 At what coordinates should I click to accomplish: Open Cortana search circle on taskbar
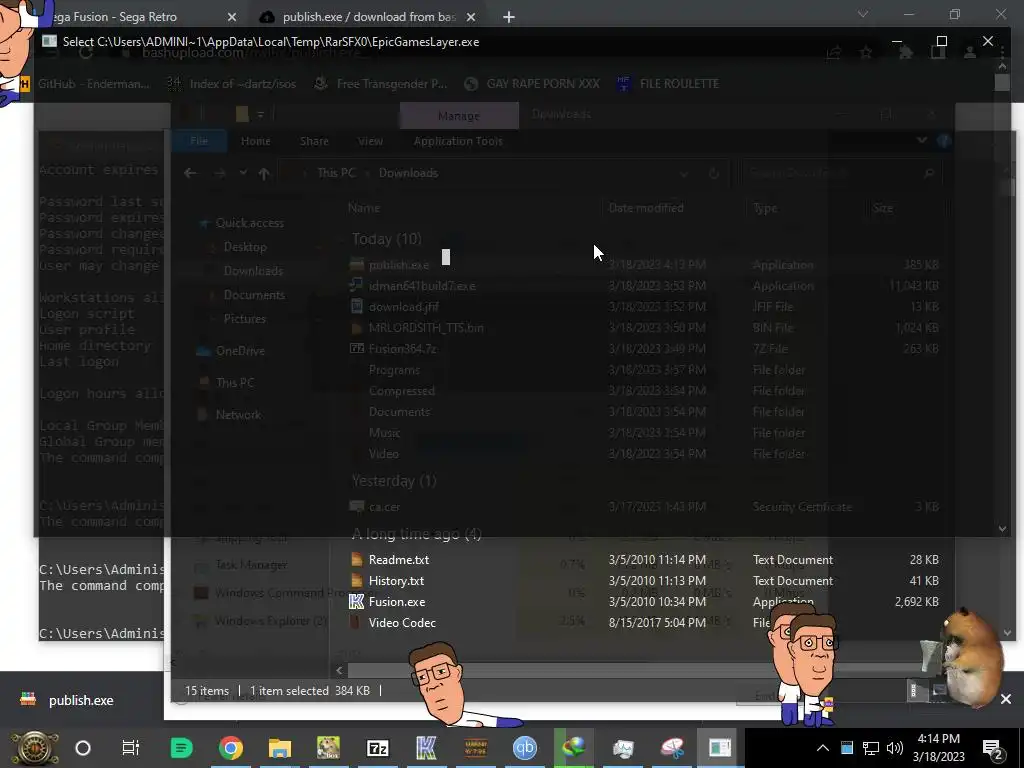point(83,748)
